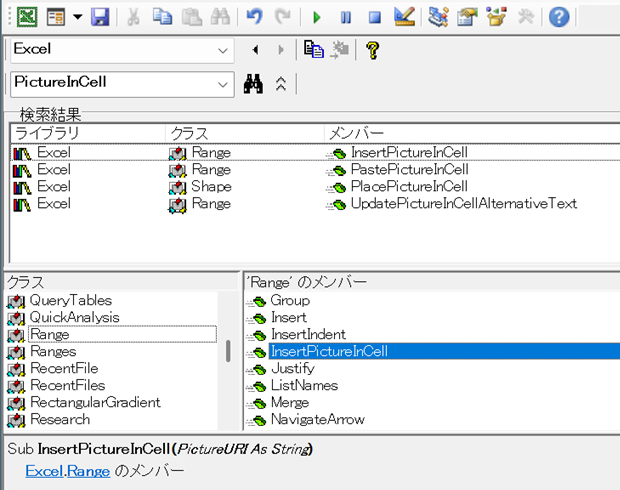Select InsertIndent member of Range
Screen dimensions: 620x490
[x=308, y=334]
